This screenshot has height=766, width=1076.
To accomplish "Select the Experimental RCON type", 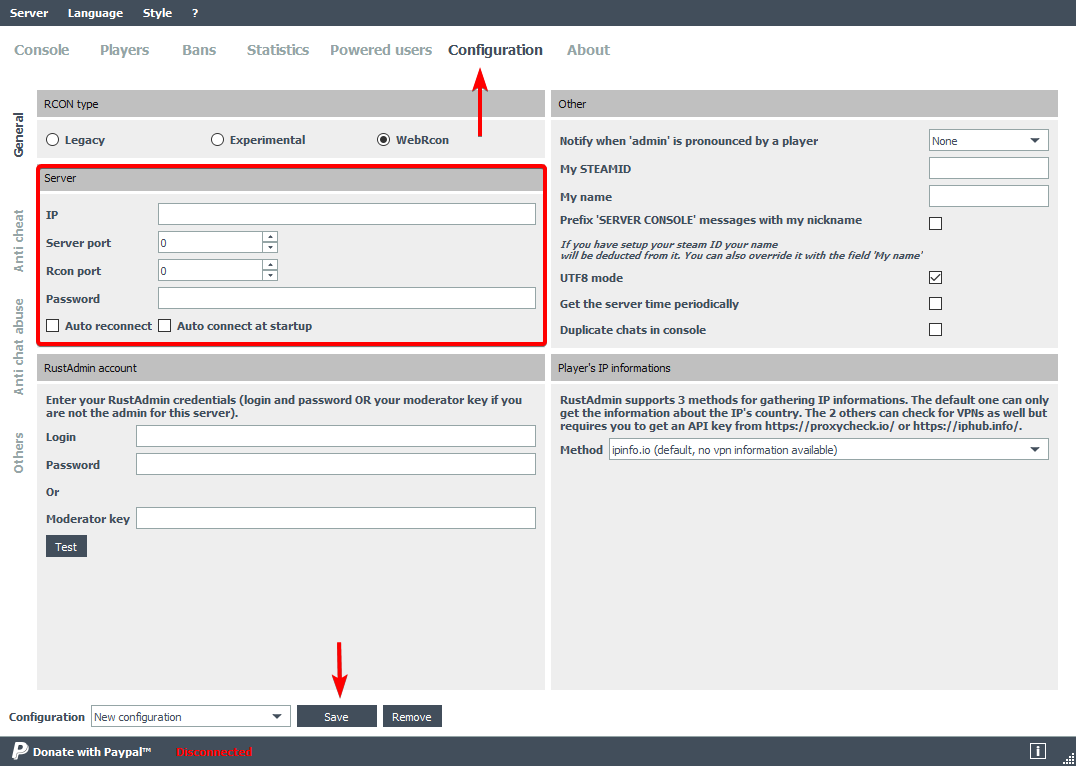I will pyautogui.click(x=217, y=140).
